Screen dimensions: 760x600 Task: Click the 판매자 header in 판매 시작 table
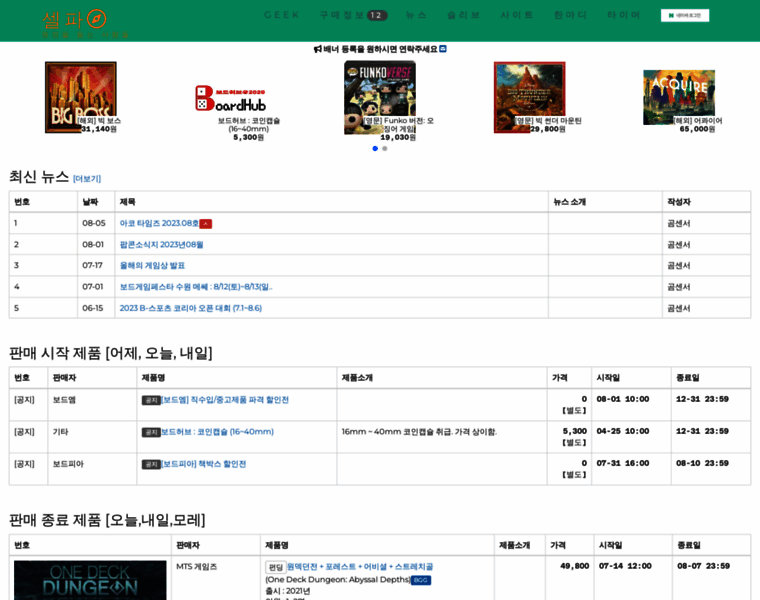pyautogui.click(x=64, y=378)
